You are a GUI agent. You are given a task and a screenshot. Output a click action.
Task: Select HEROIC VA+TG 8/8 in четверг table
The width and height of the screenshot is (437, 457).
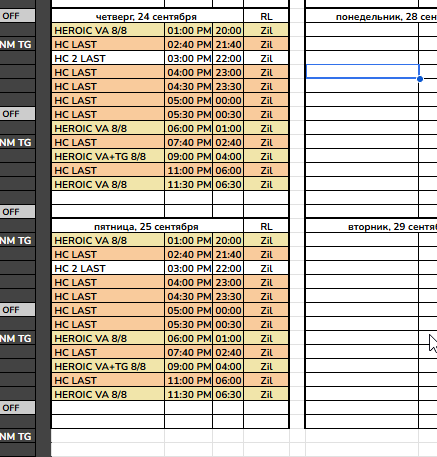pyautogui.click(x=108, y=156)
